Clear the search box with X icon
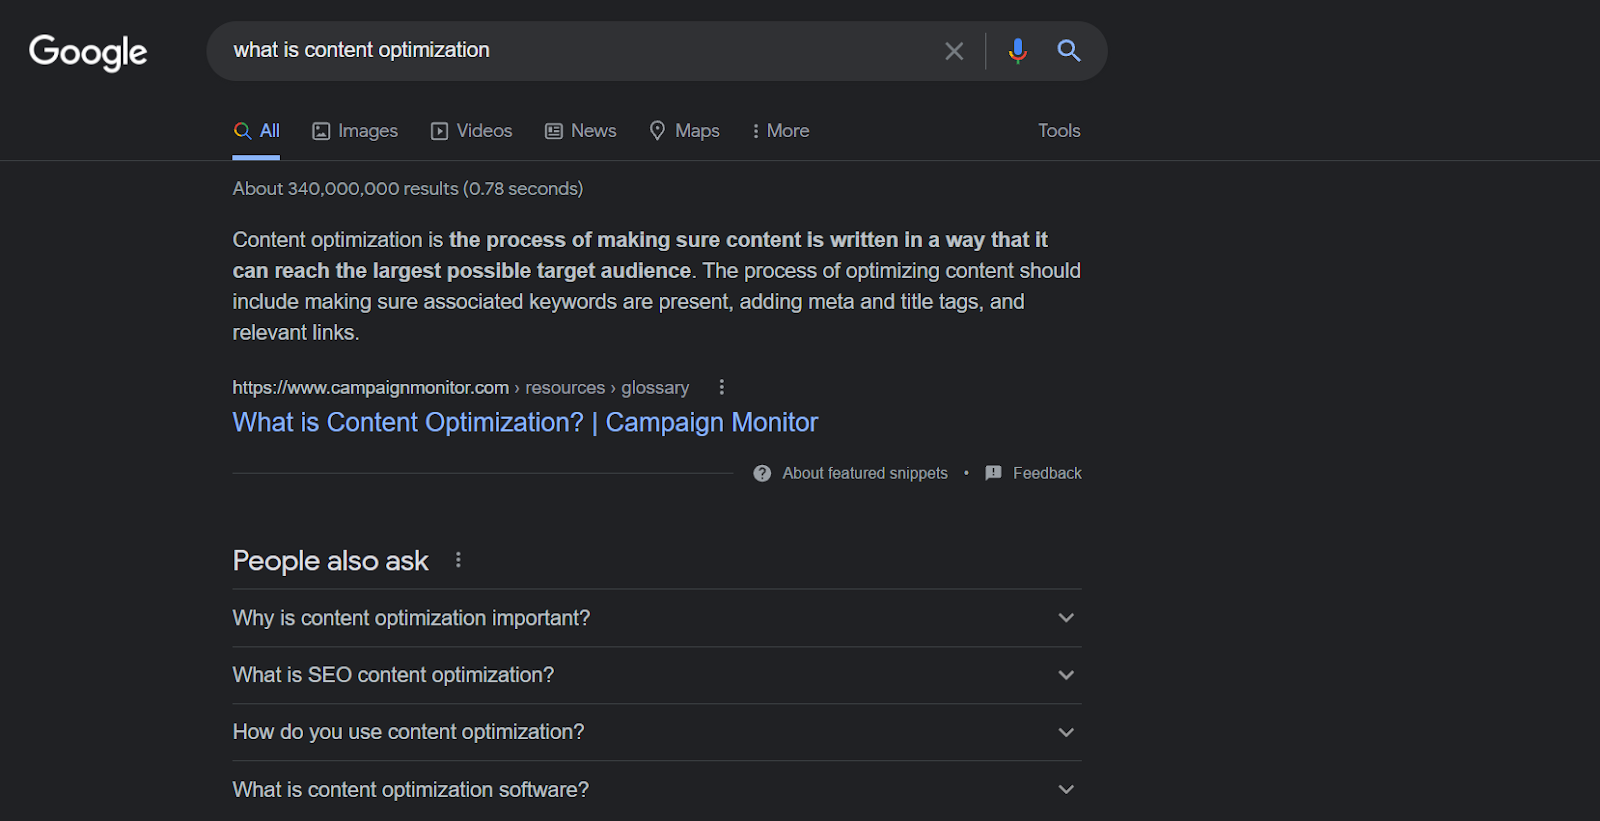Image resolution: width=1600 pixels, height=821 pixels. (954, 51)
